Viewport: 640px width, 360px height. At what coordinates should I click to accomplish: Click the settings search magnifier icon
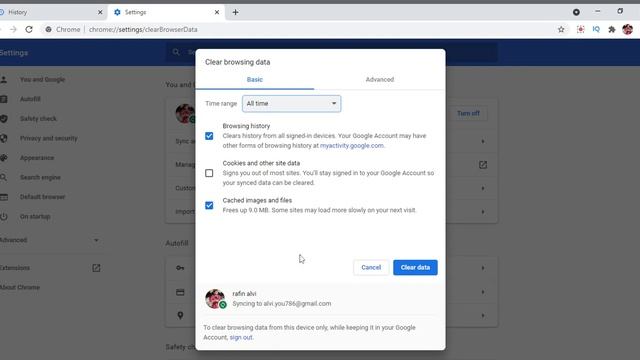(176, 52)
